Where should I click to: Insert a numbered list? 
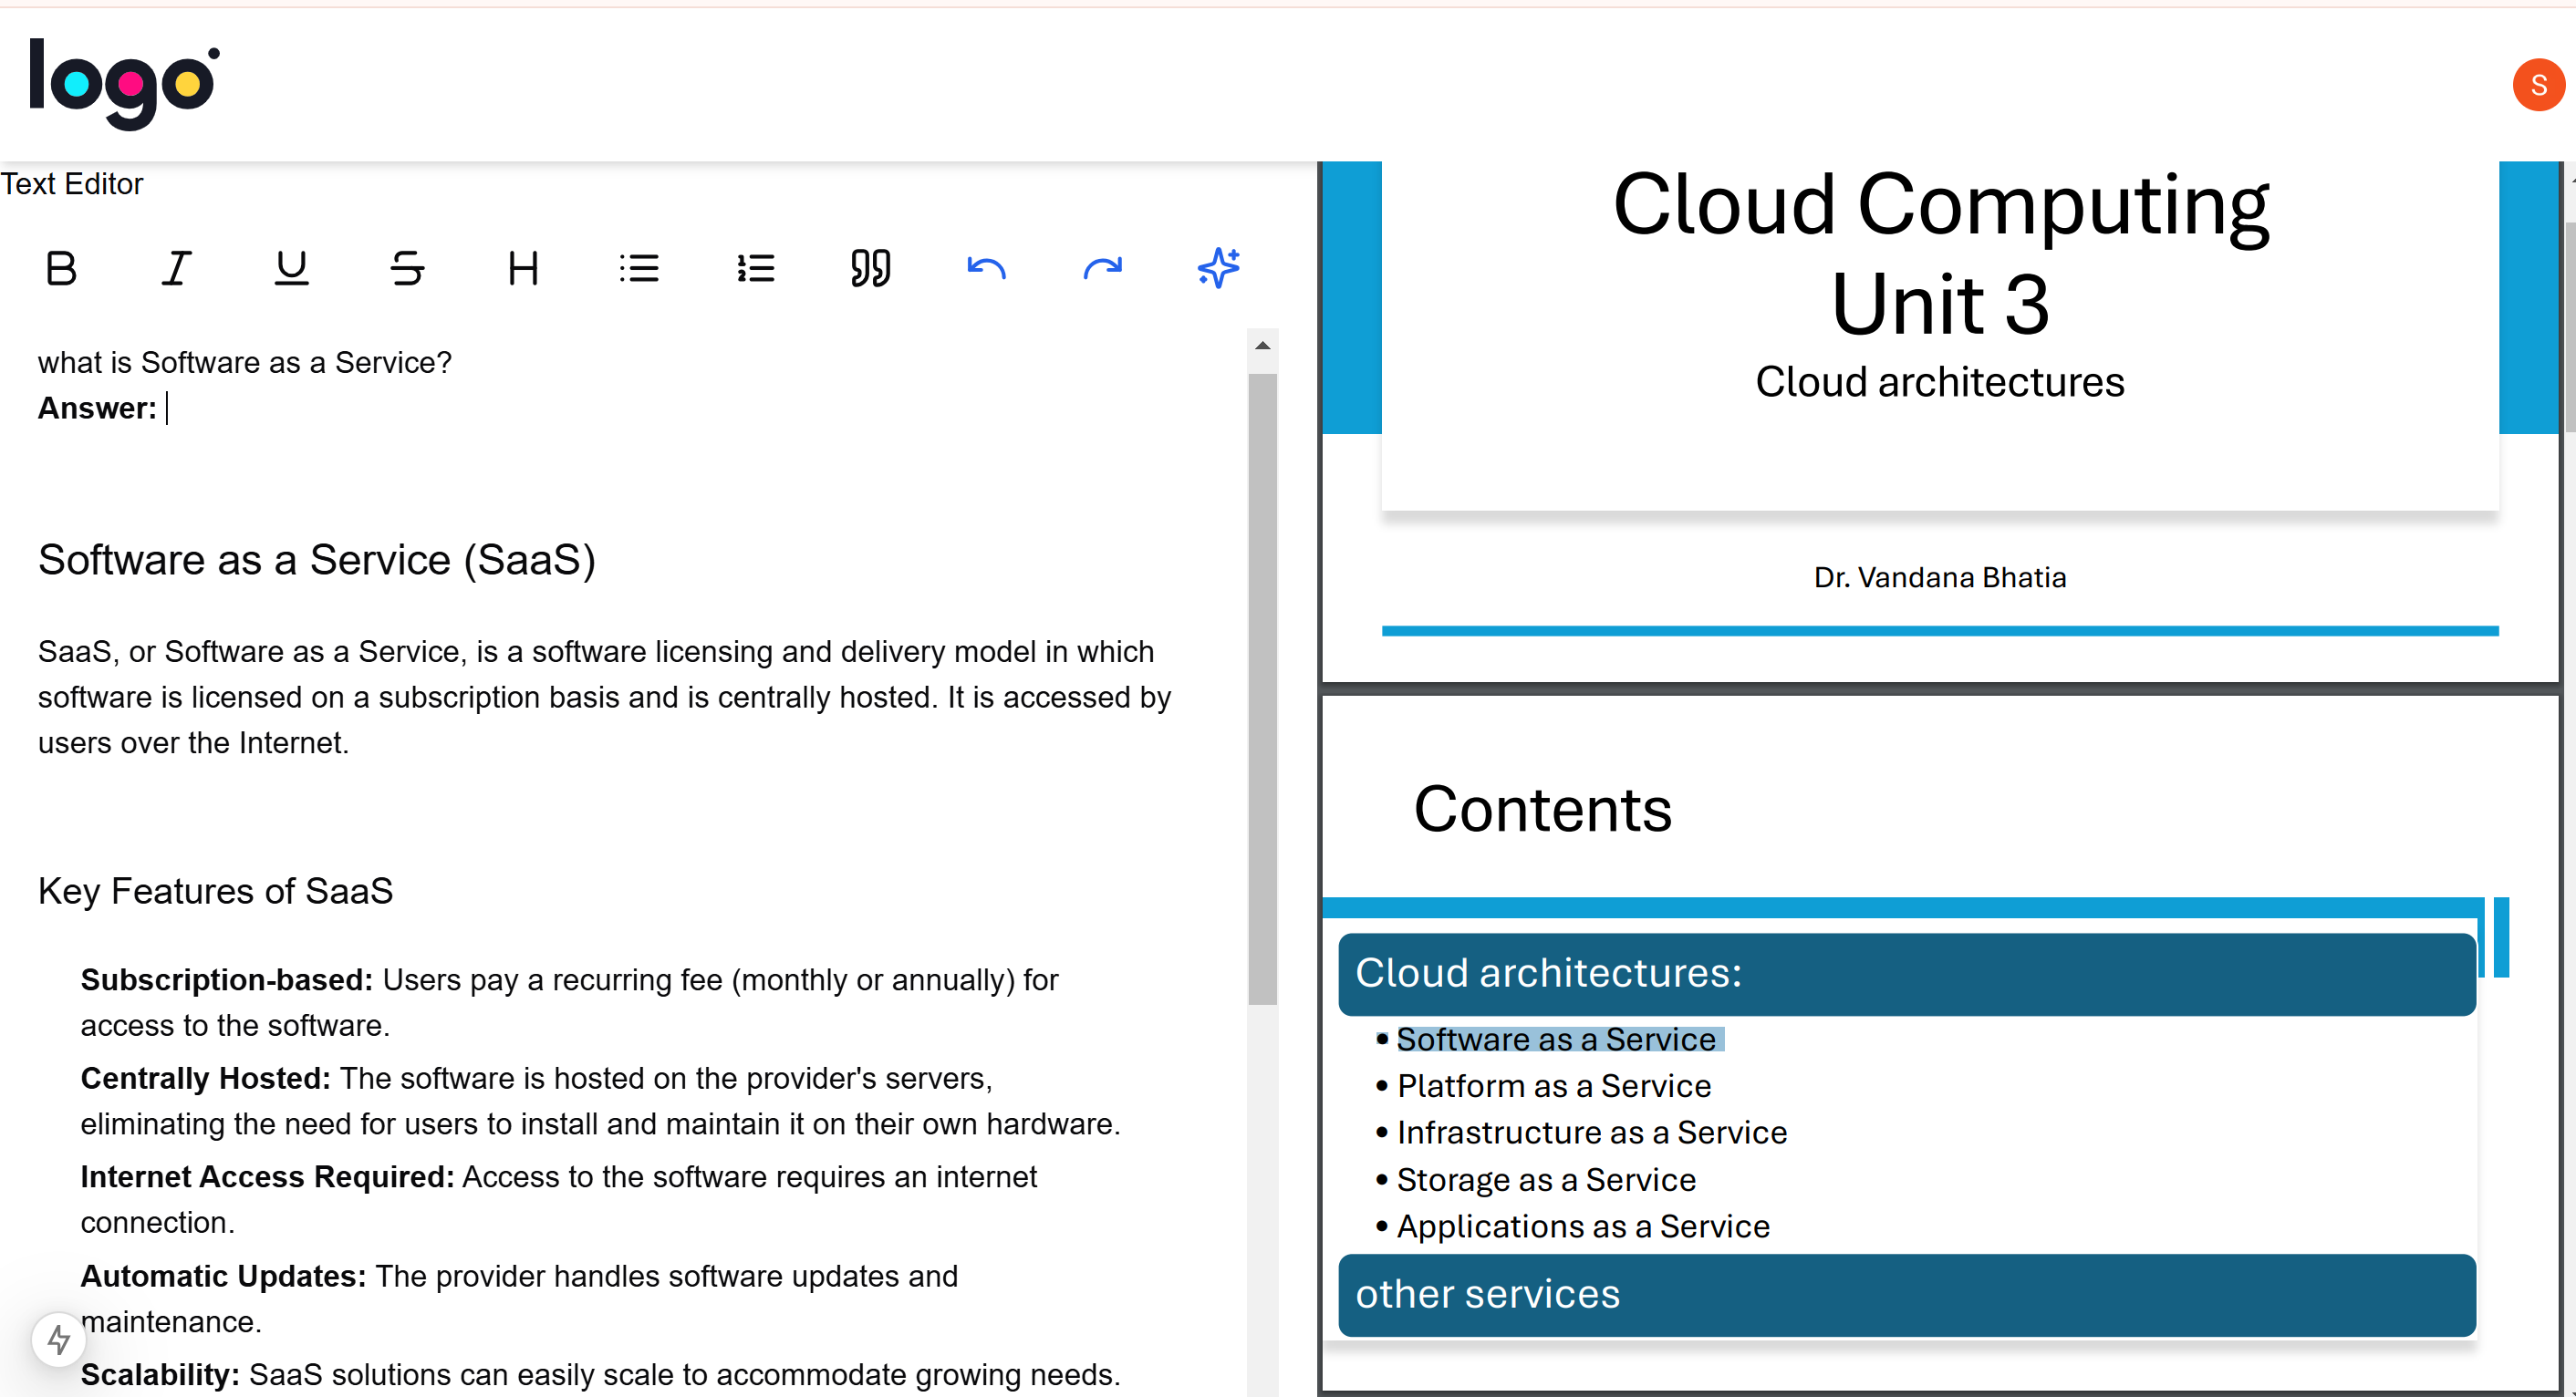coord(755,268)
